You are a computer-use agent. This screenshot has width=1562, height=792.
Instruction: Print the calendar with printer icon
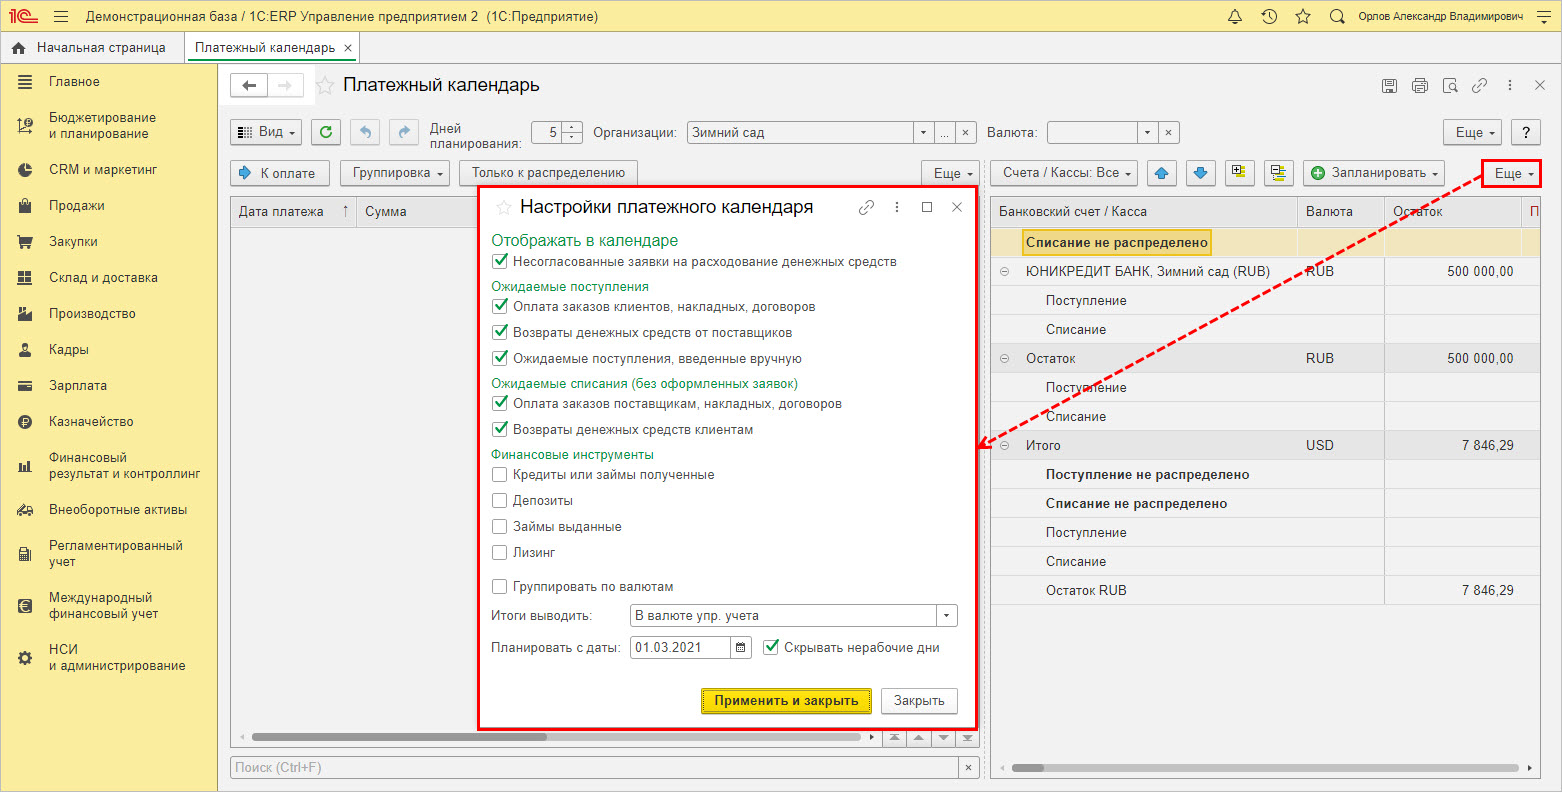[1419, 86]
